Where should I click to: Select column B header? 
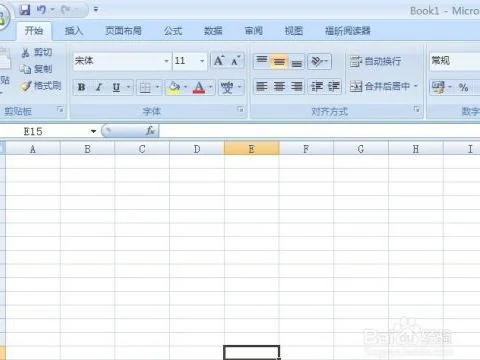coord(87,149)
